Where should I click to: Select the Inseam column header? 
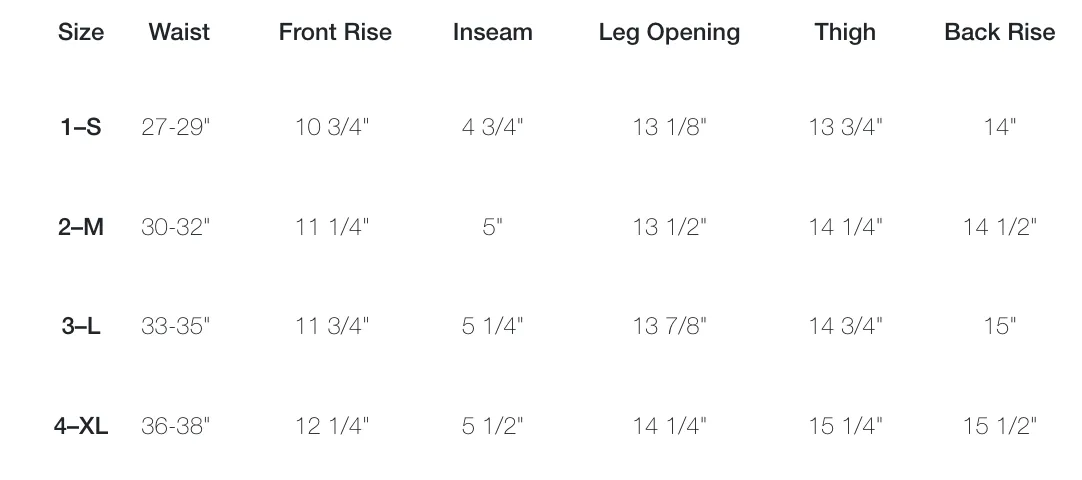pyautogui.click(x=493, y=32)
